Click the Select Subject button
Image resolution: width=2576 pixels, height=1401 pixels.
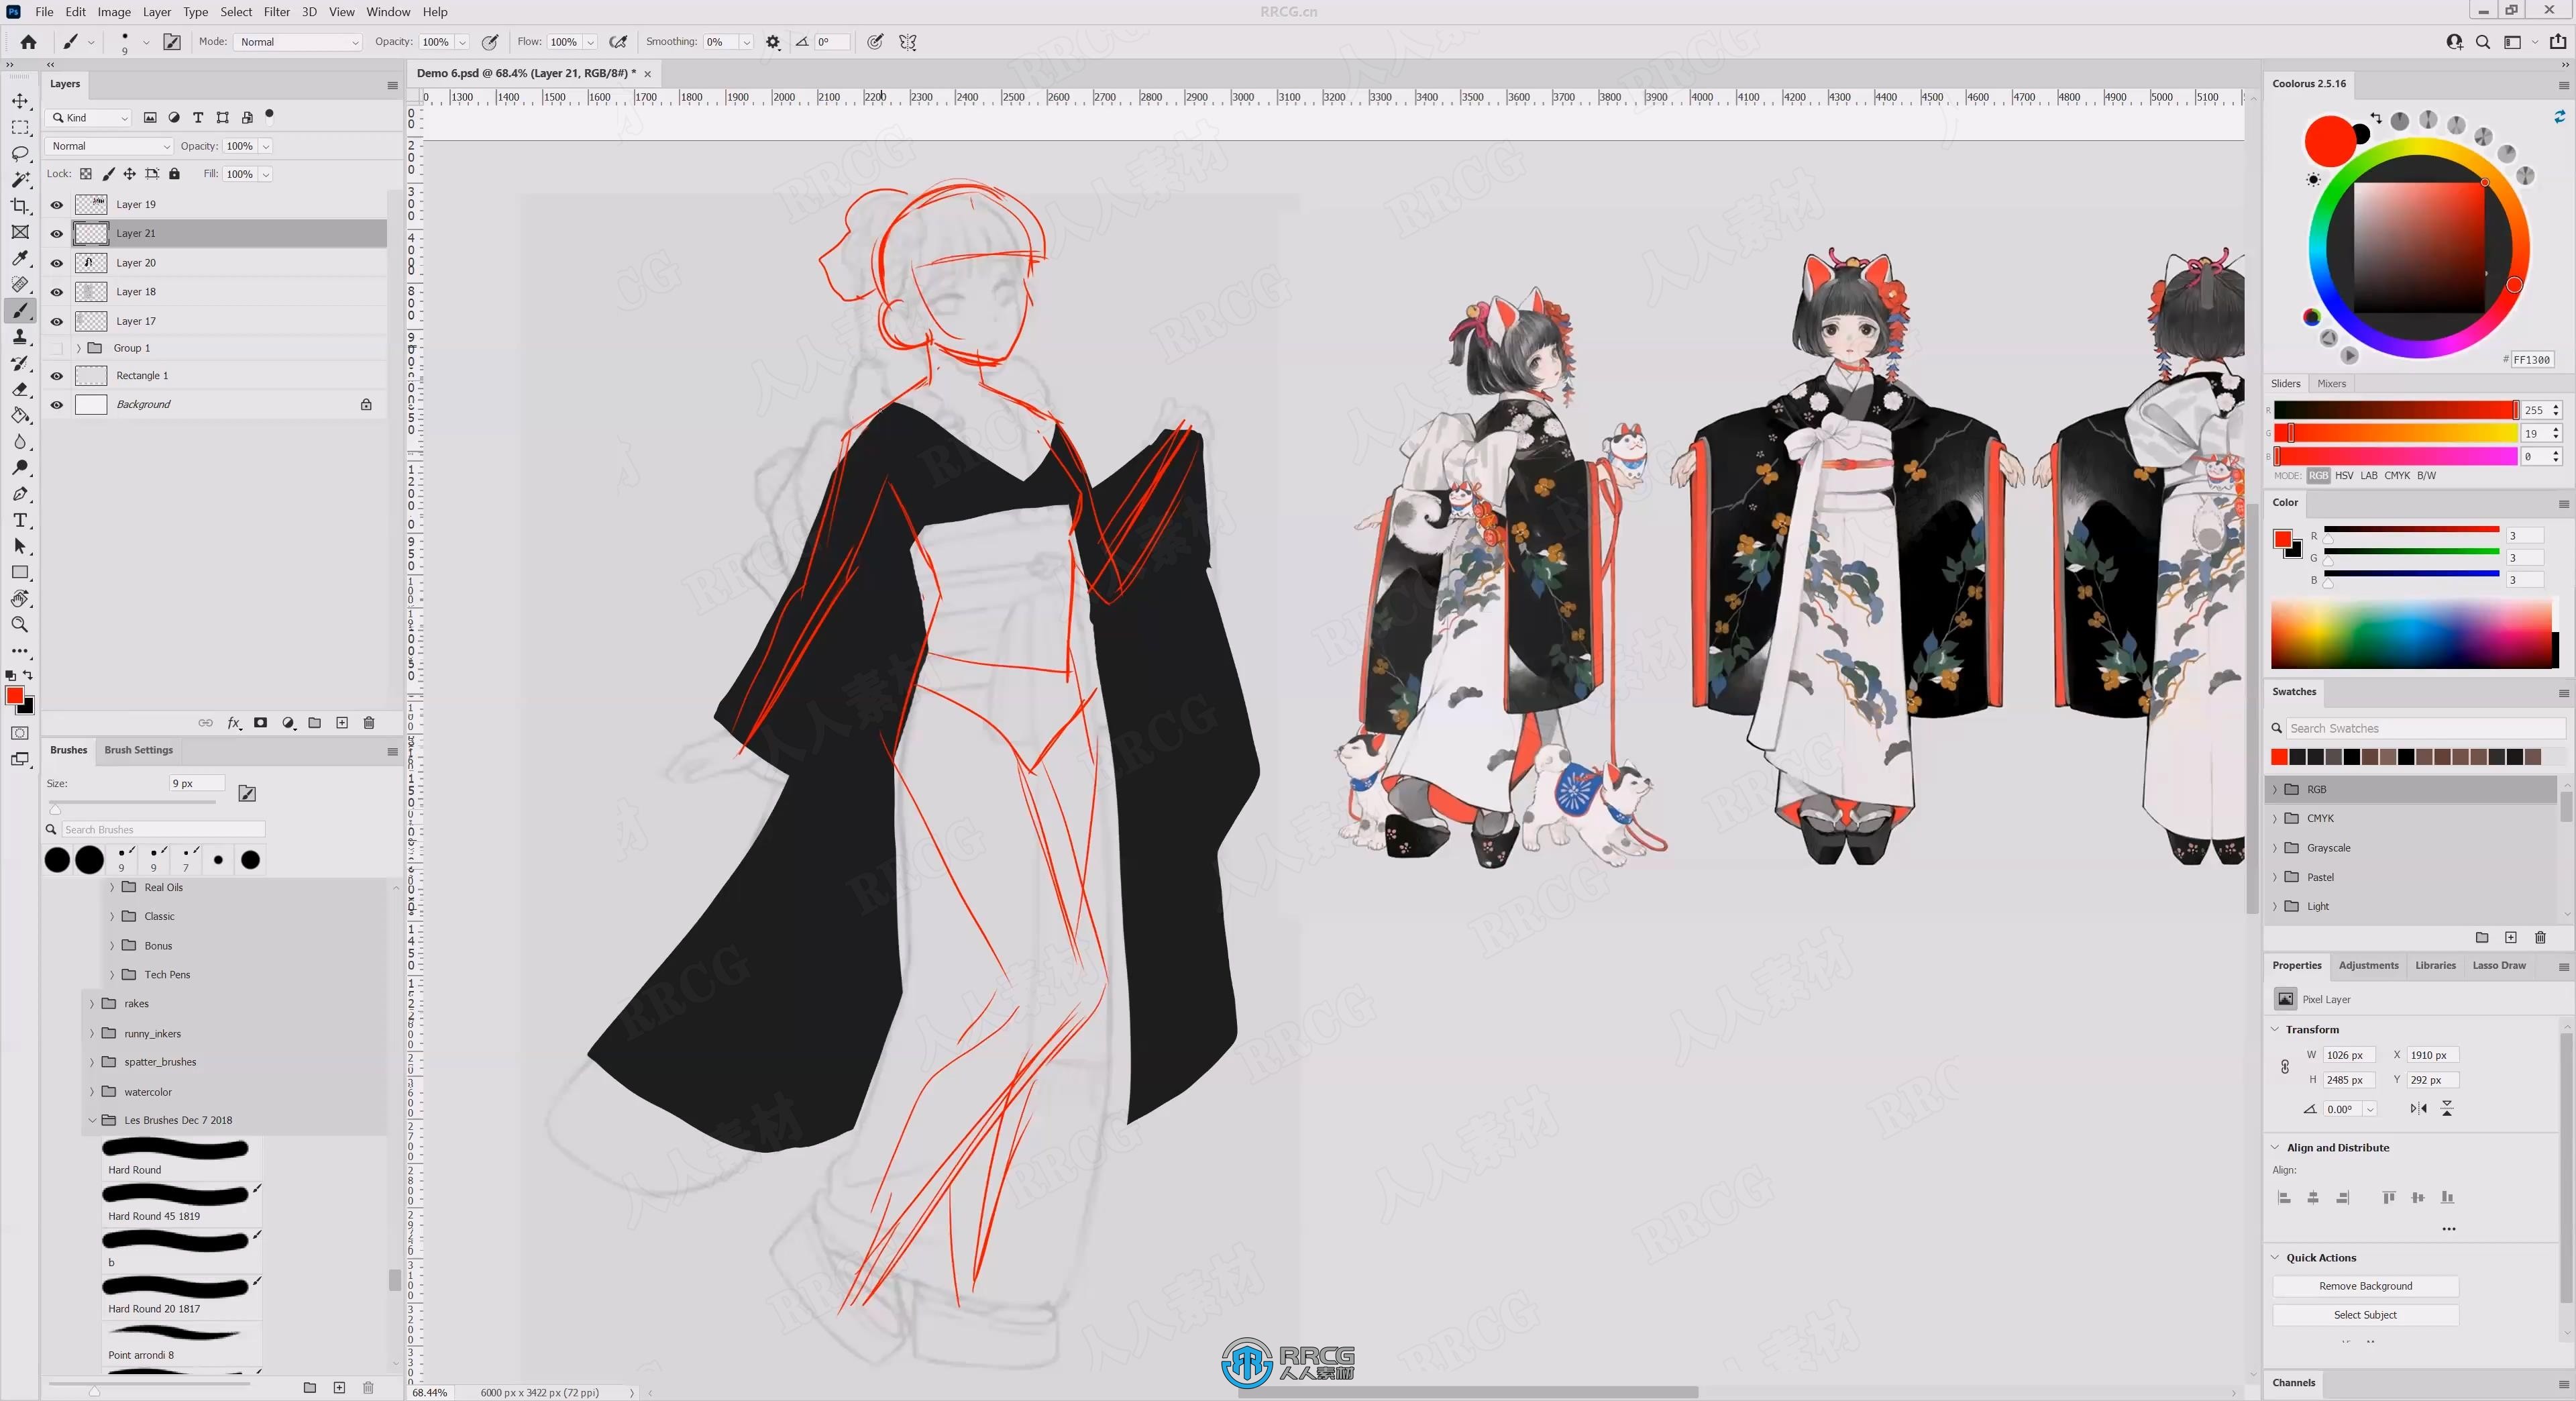point(2365,1315)
